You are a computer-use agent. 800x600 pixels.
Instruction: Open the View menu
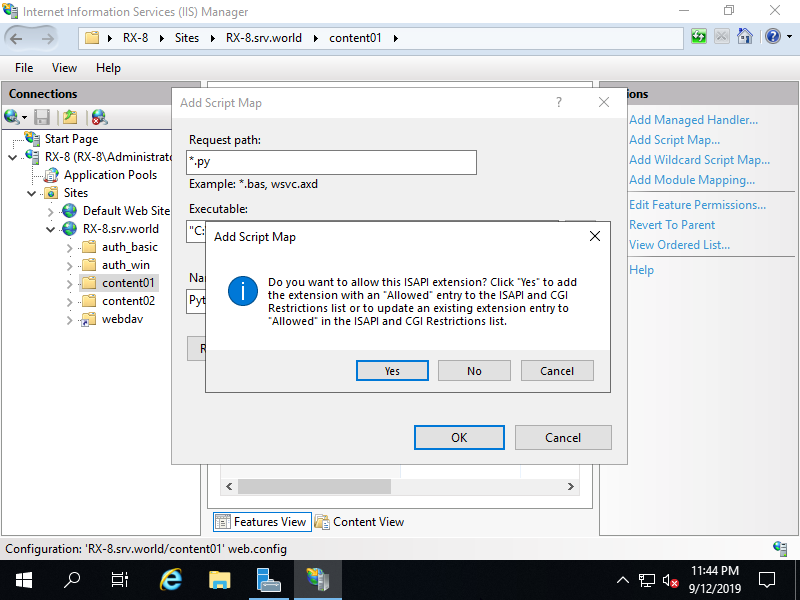tap(64, 68)
